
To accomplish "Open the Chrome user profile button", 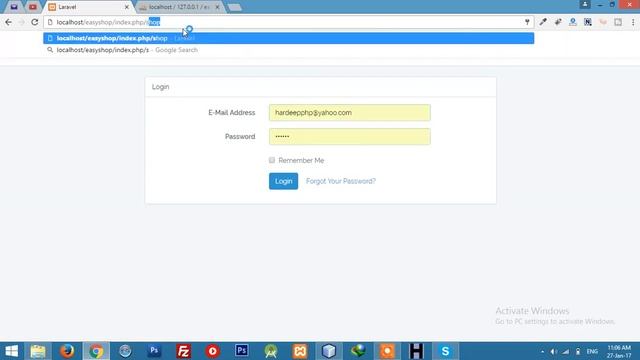I will [585, 4].
